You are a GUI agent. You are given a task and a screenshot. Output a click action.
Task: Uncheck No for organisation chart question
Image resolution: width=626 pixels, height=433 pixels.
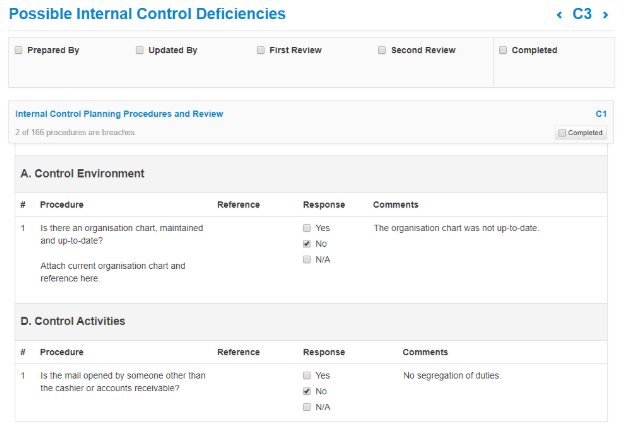308,244
